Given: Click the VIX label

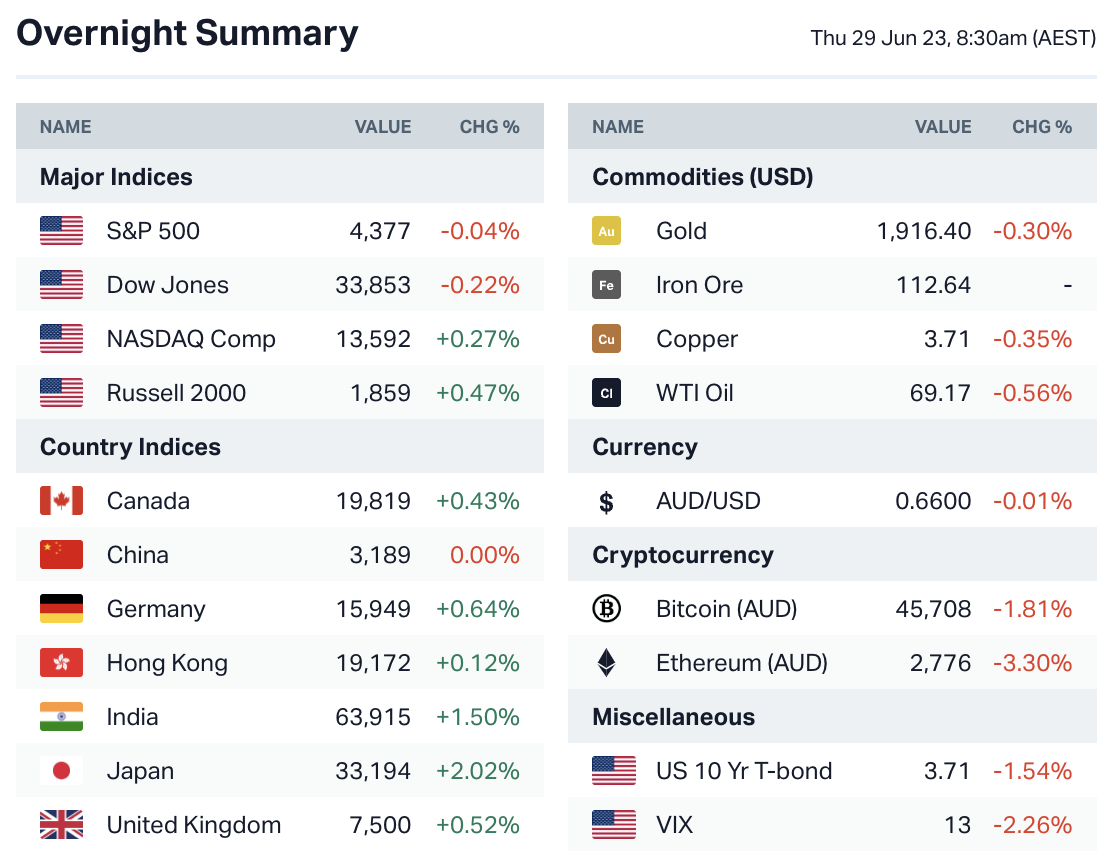Looking at the screenshot, I should click(674, 825).
